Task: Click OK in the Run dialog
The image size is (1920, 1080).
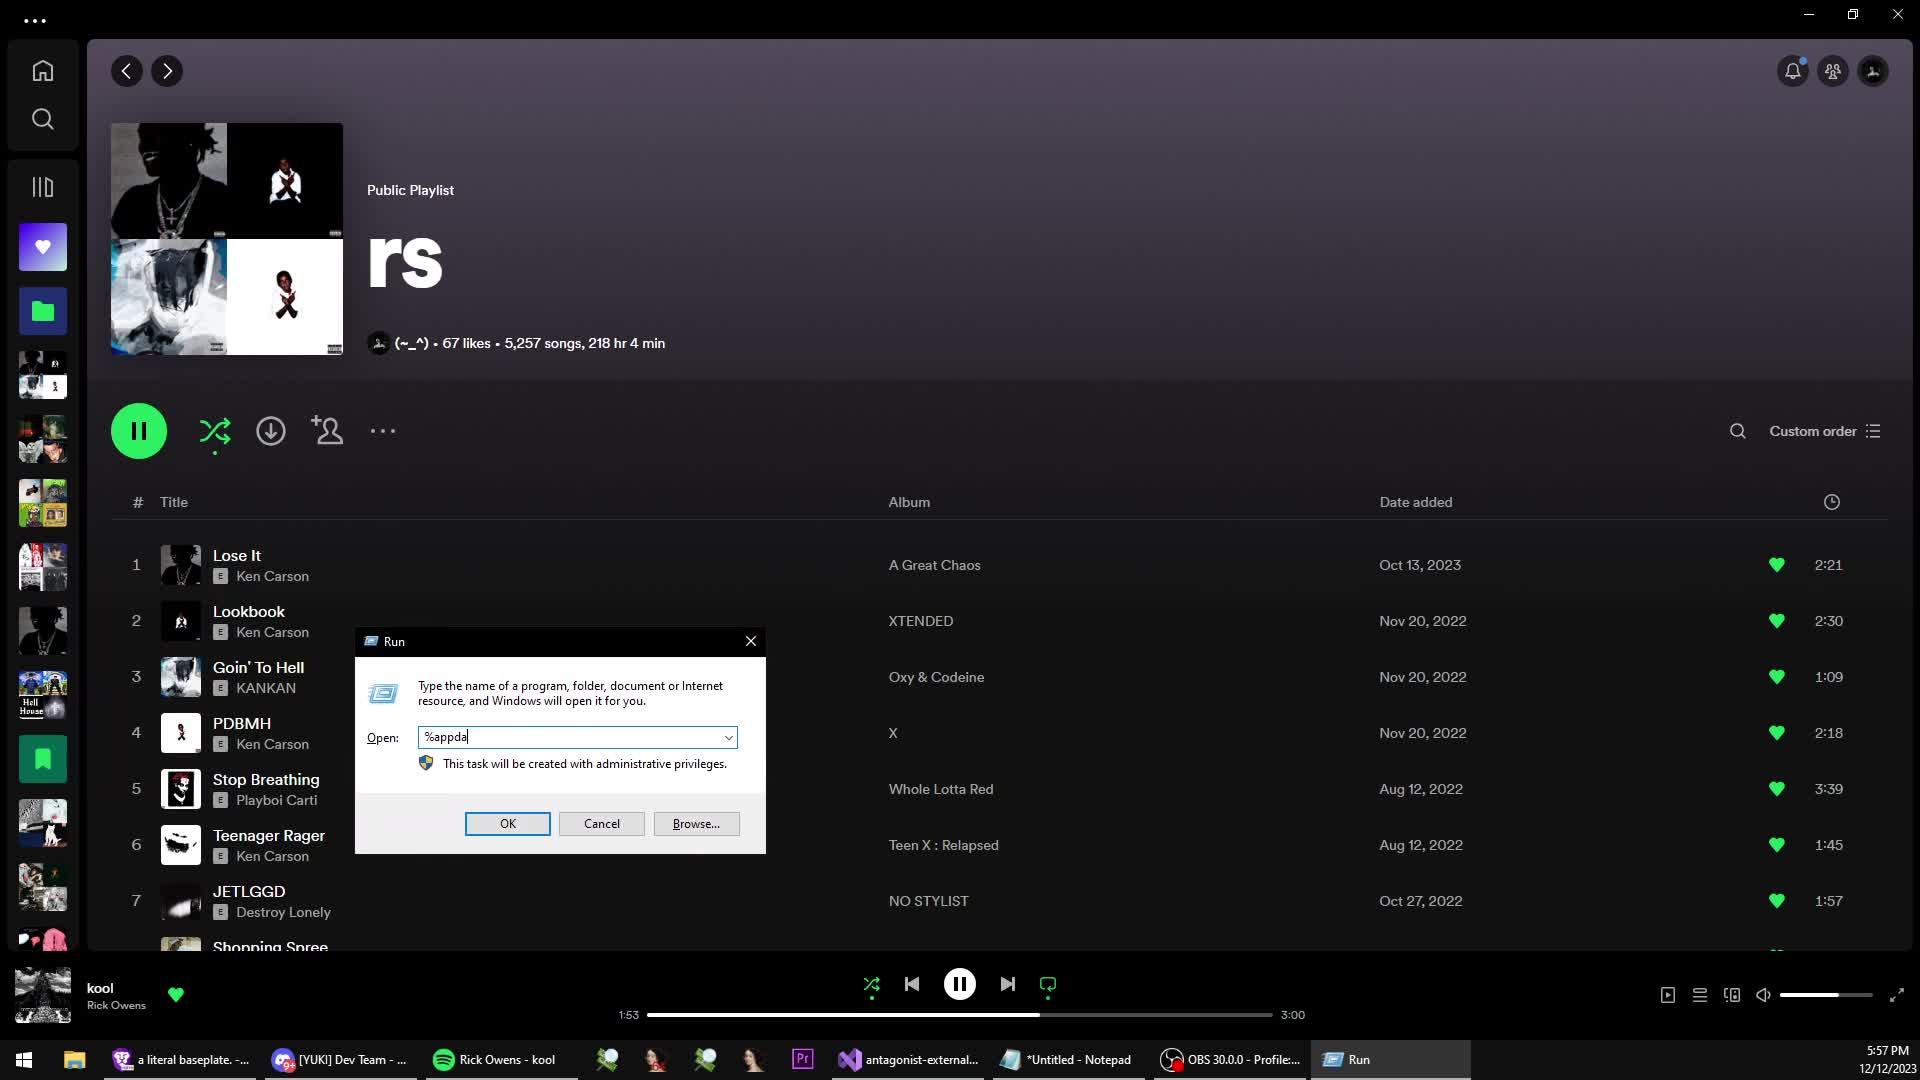Action: (507, 823)
